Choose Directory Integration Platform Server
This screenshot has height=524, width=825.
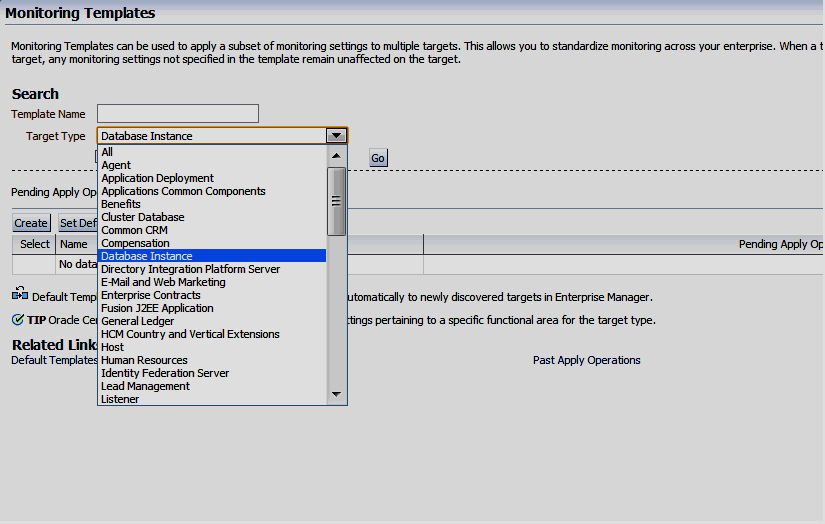(x=212, y=269)
